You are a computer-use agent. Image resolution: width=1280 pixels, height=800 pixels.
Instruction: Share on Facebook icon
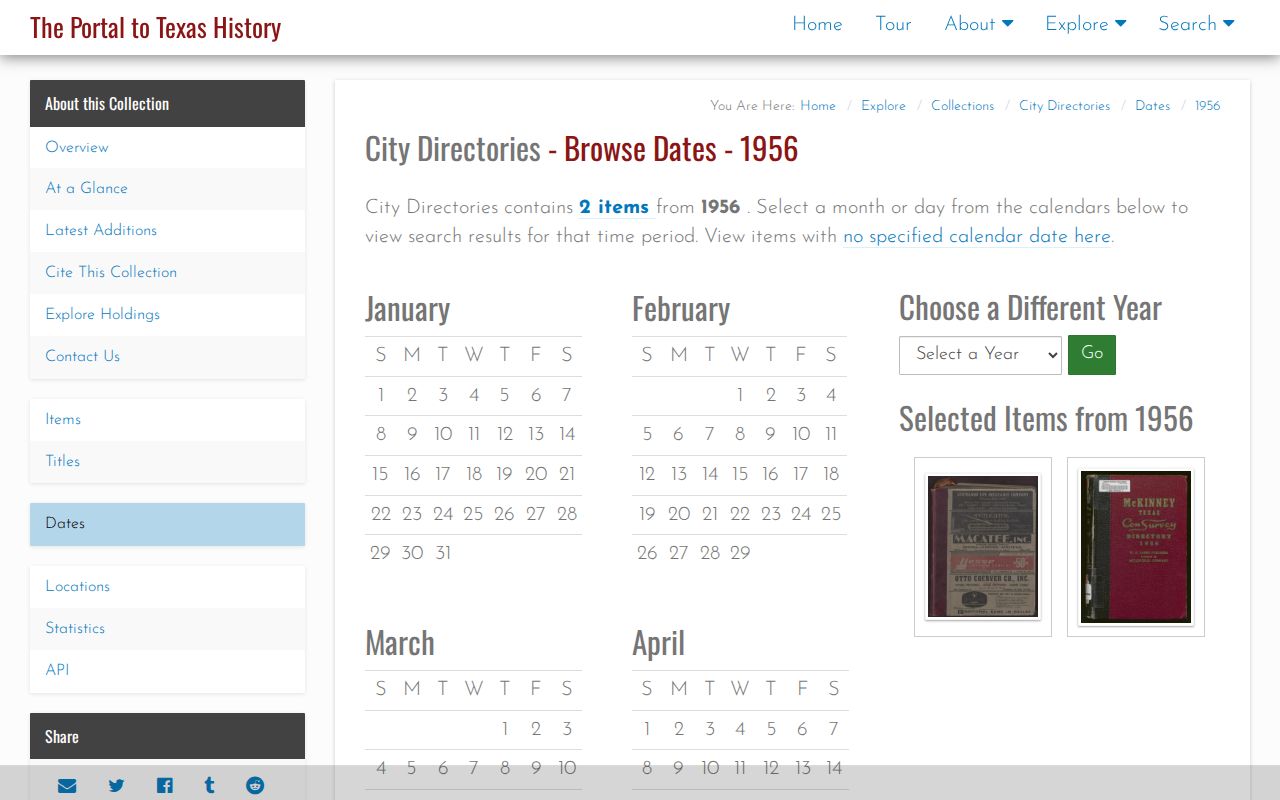click(x=165, y=786)
